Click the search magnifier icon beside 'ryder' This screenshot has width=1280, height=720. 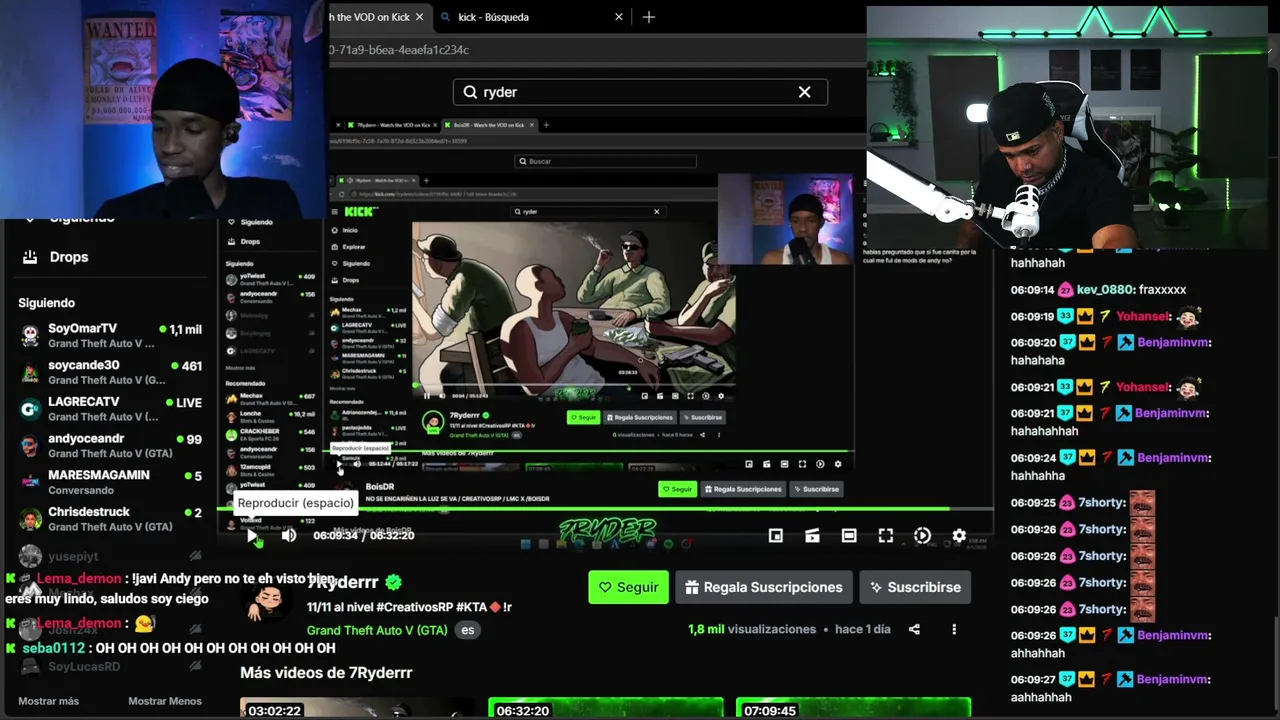pos(470,92)
